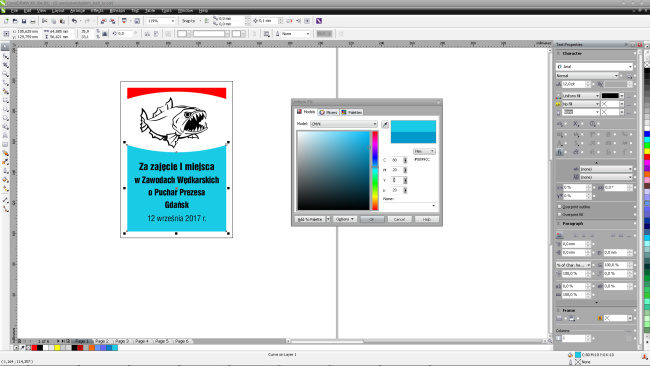This screenshot has width=650, height=366.
Task: Enable the Overprint outline checkbox
Action: click(x=559, y=206)
